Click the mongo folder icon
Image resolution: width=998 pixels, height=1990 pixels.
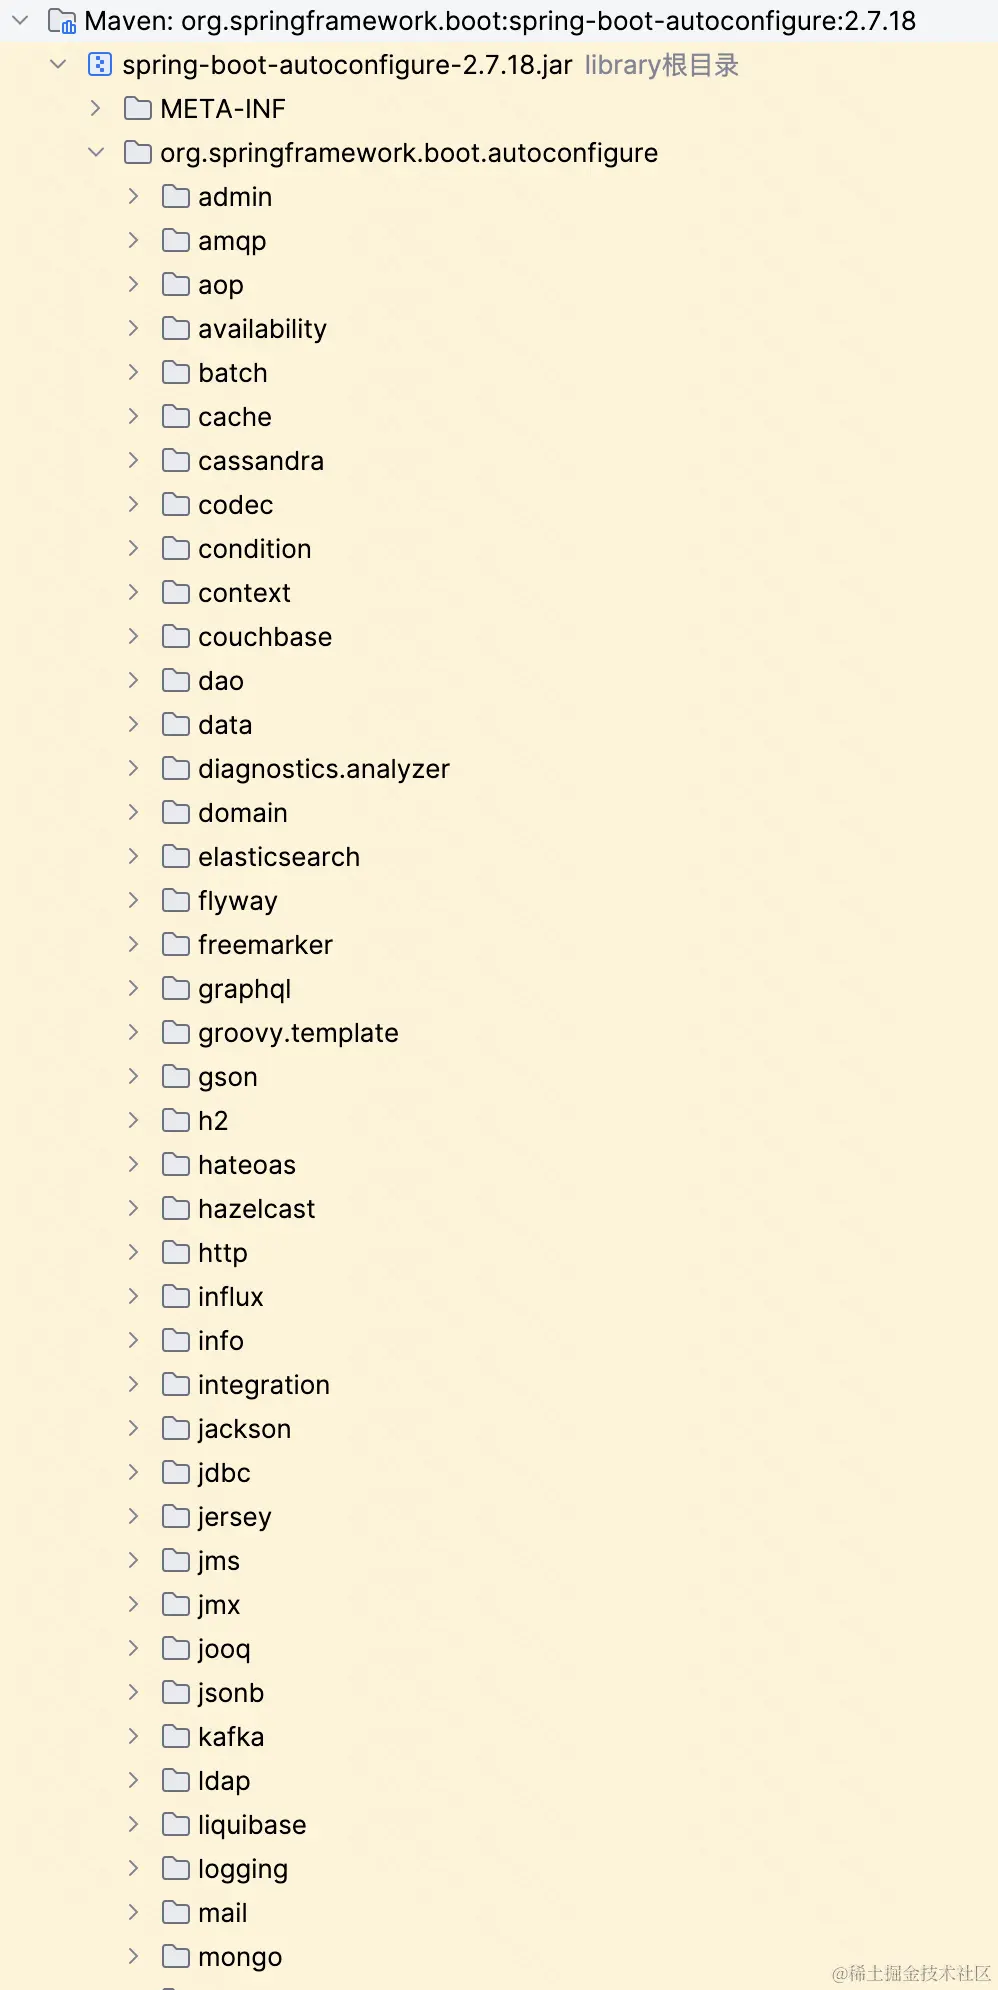click(176, 1957)
